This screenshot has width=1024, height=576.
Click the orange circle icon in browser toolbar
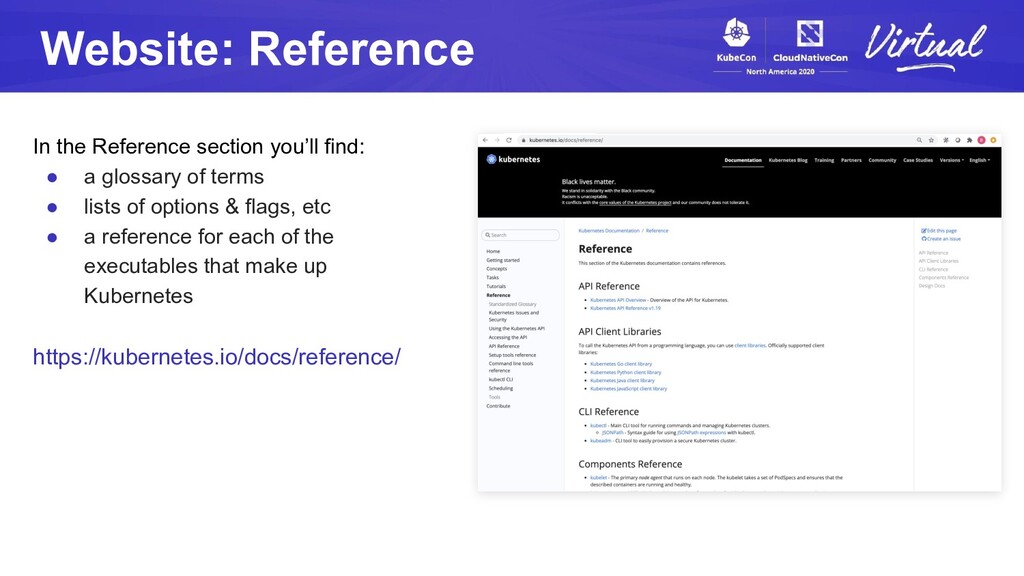(x=993, y=140)
